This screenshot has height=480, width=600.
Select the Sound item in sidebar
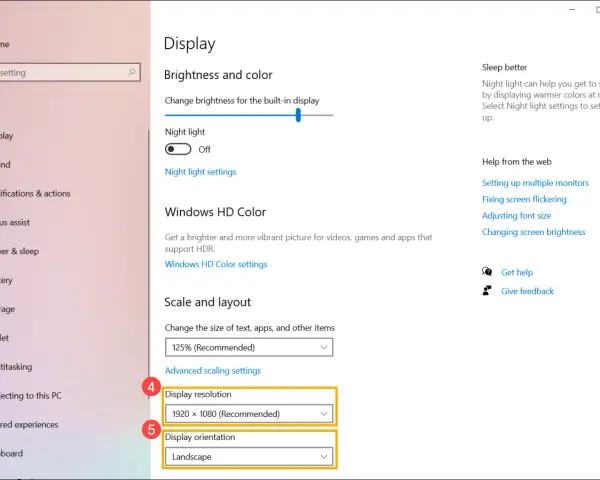coord(5,165)
